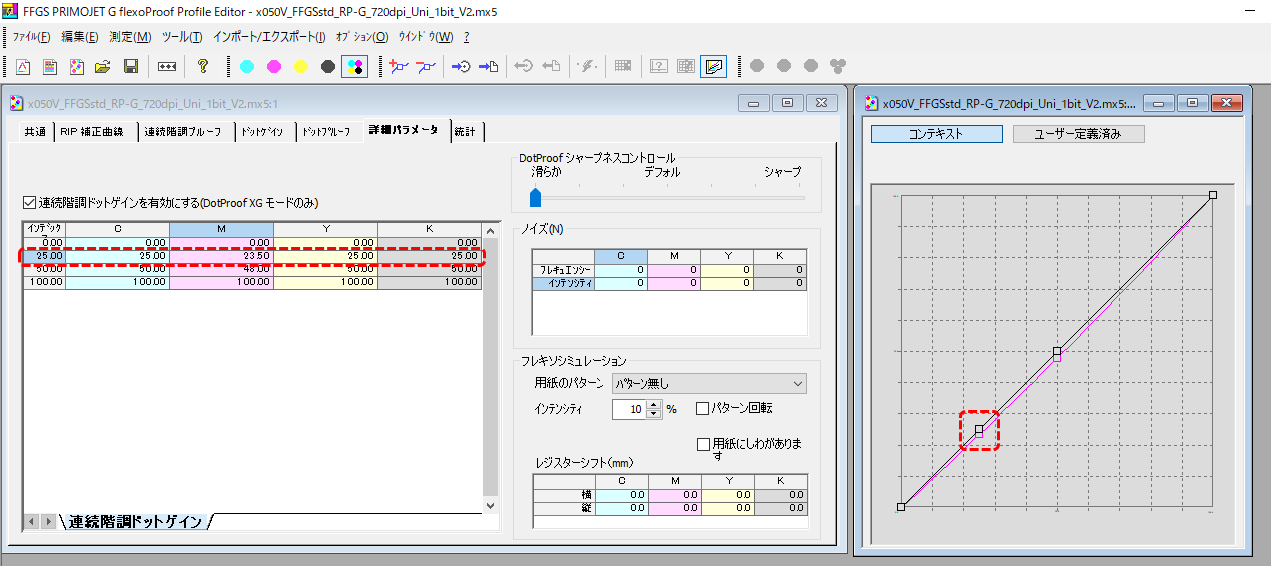
Task: Enable the 用紙にしわがあります checkbox
Action: click(702, 443)
